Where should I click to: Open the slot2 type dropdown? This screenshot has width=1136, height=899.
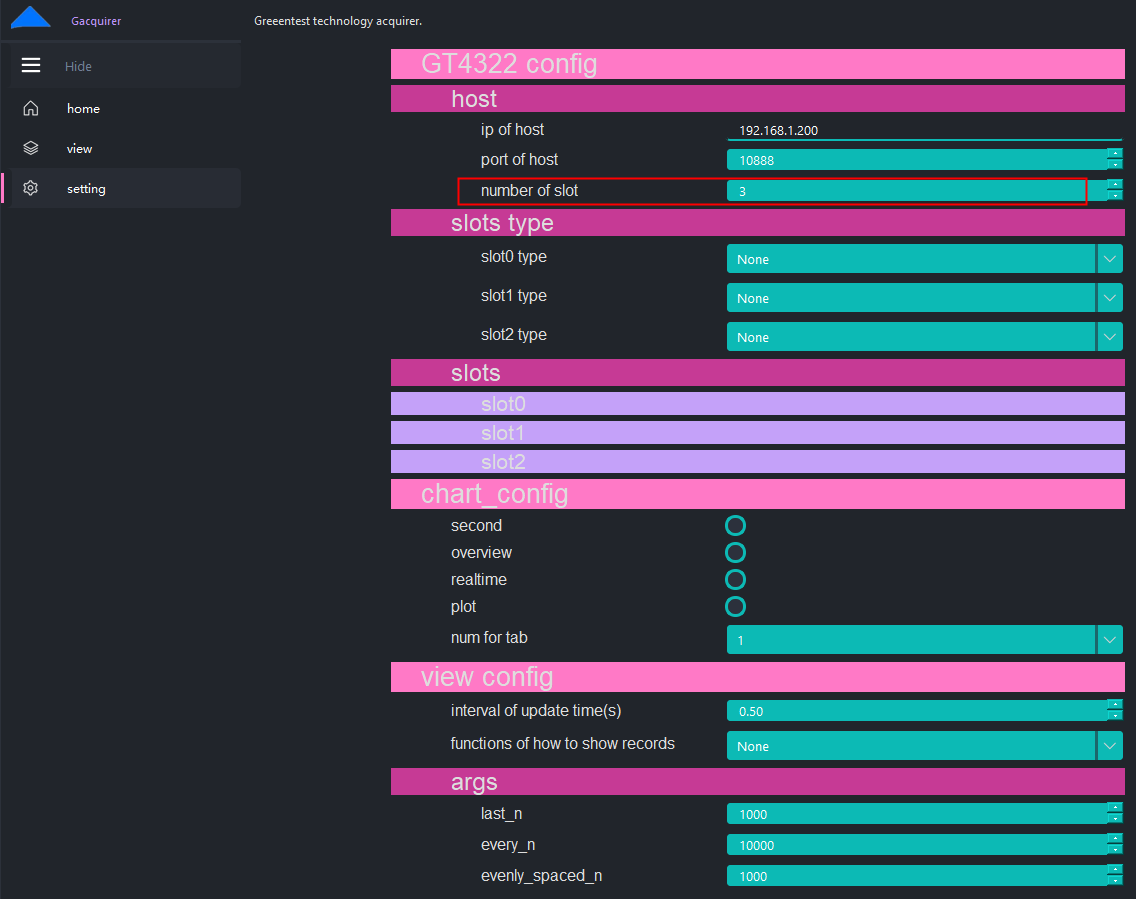pyautogui.click(x=924, y=337)
